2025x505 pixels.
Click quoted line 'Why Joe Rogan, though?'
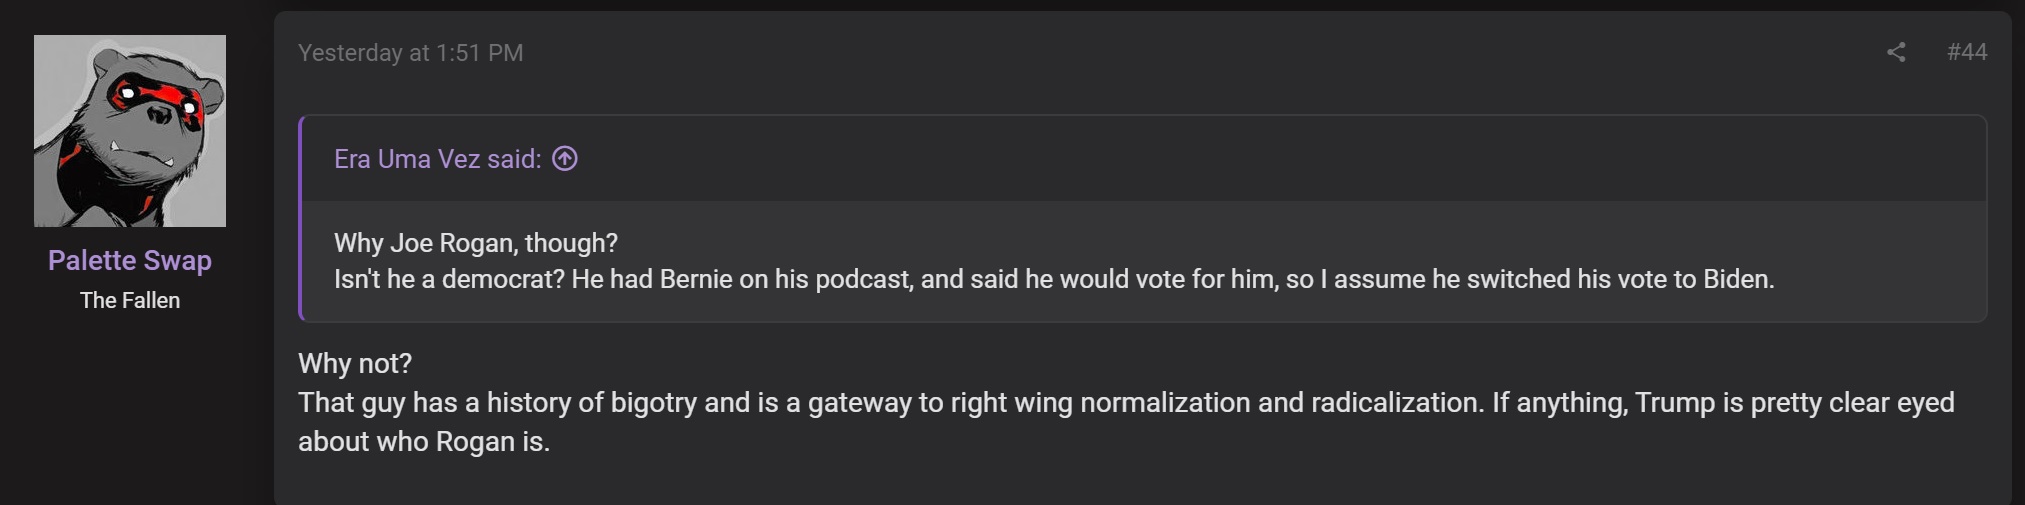[476, 243]
